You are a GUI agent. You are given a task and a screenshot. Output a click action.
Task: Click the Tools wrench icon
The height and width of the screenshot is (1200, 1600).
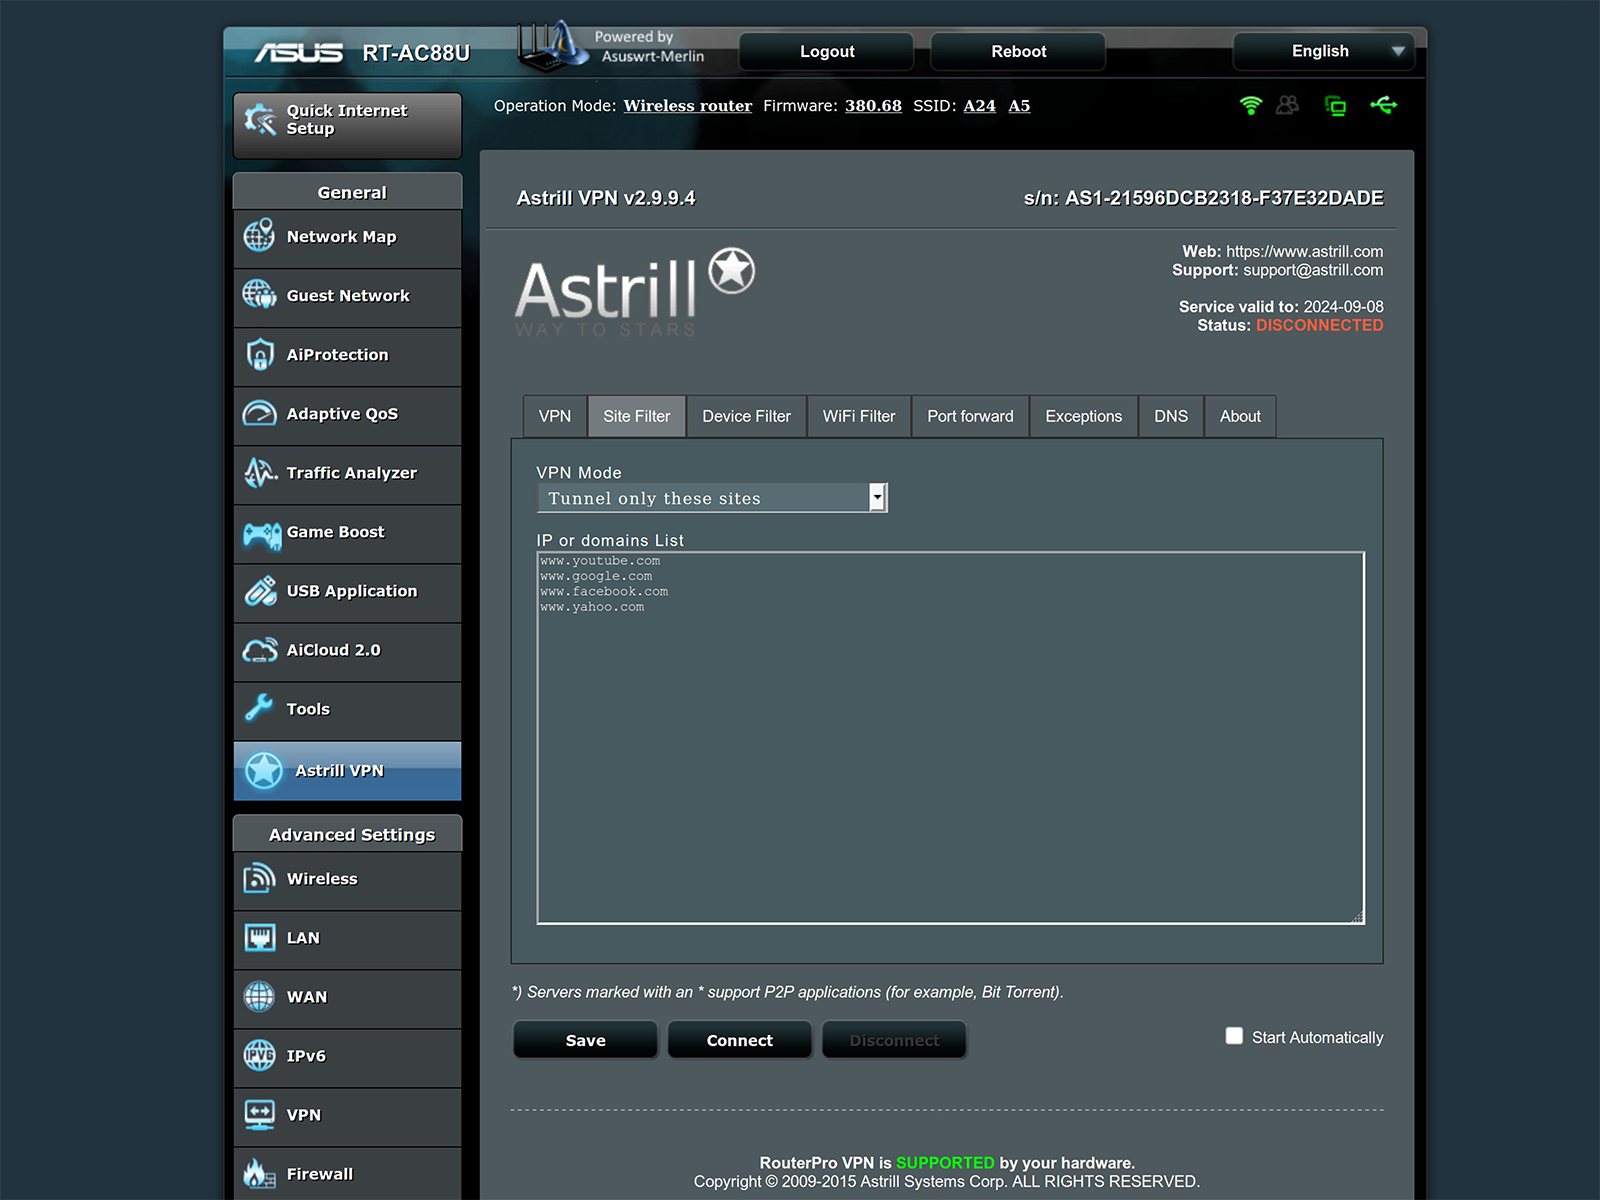click(259, 708)
